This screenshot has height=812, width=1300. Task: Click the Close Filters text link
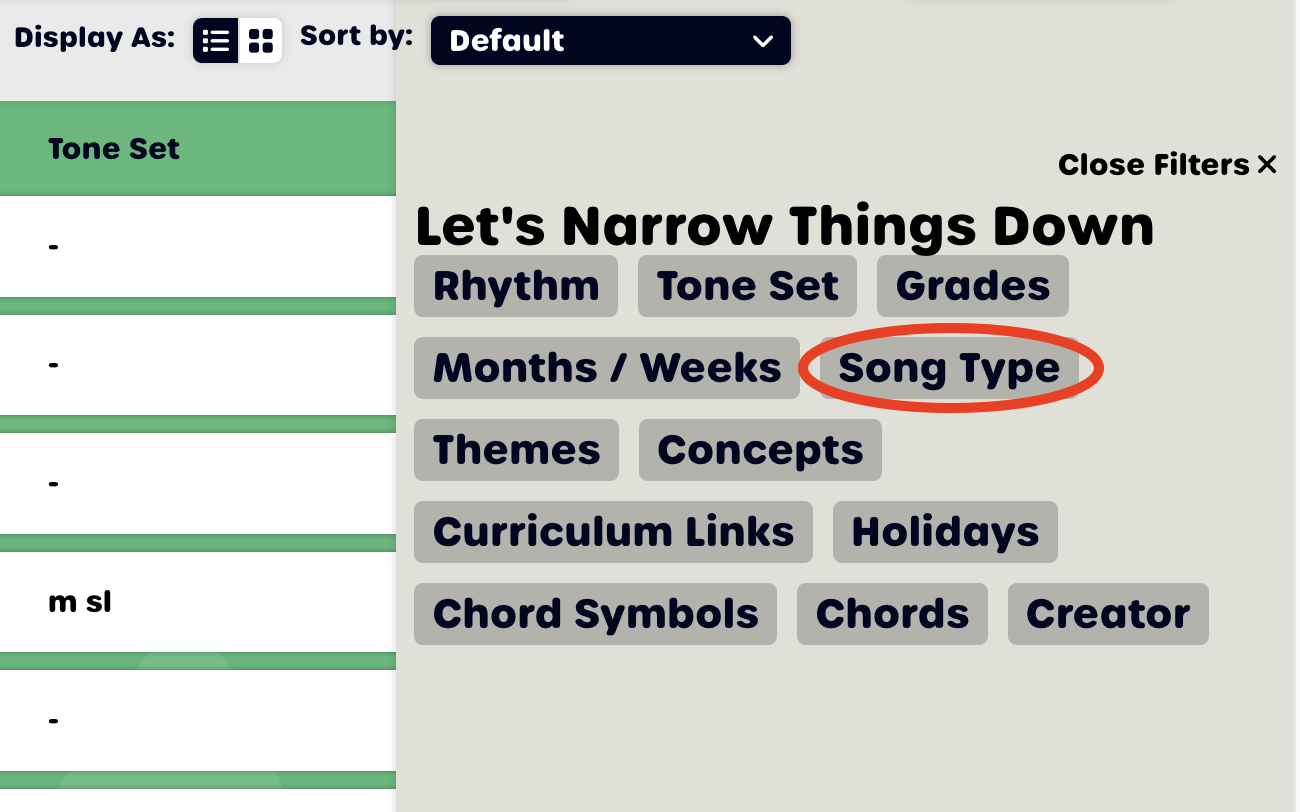1153,164
